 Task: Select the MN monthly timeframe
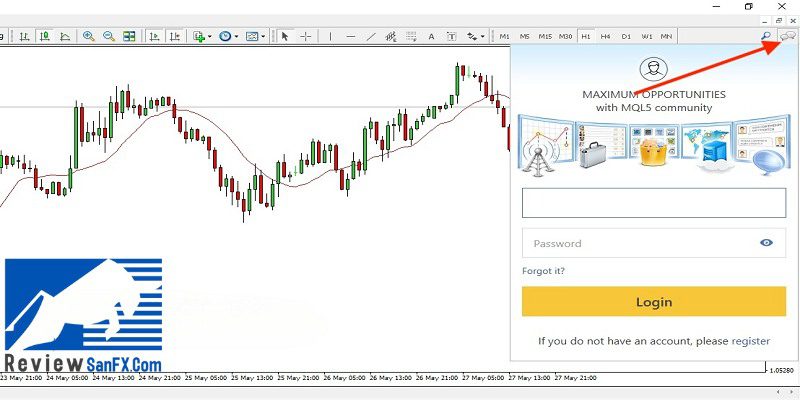coord(666,36)
